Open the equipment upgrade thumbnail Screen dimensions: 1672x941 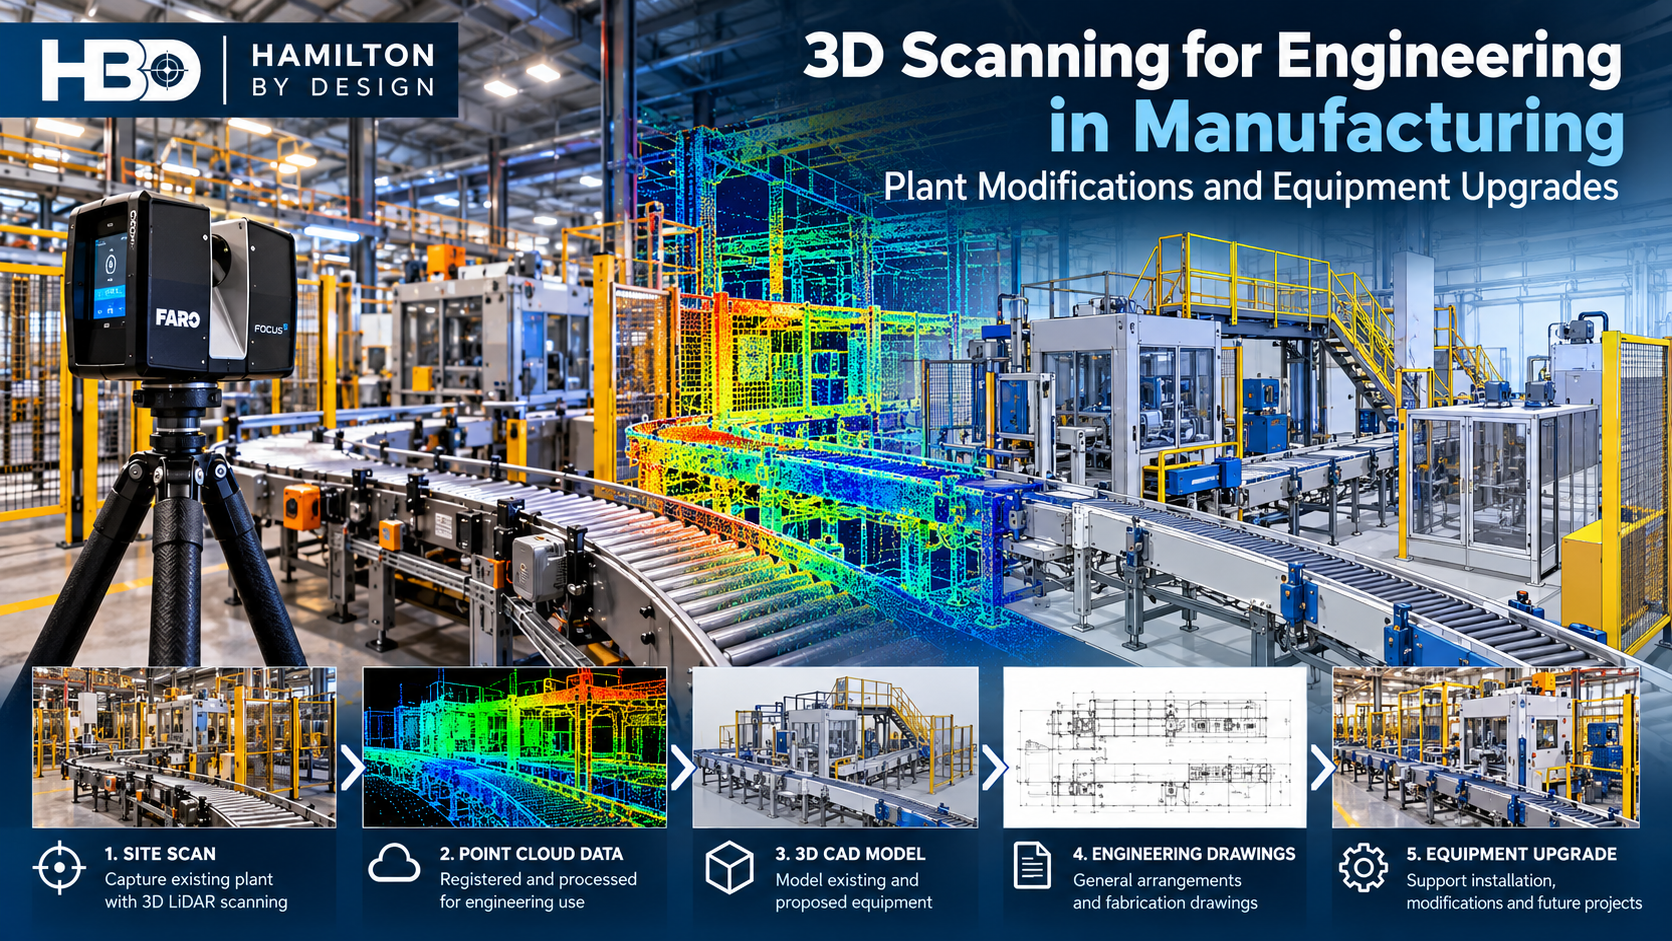[x=1485, y=747]
